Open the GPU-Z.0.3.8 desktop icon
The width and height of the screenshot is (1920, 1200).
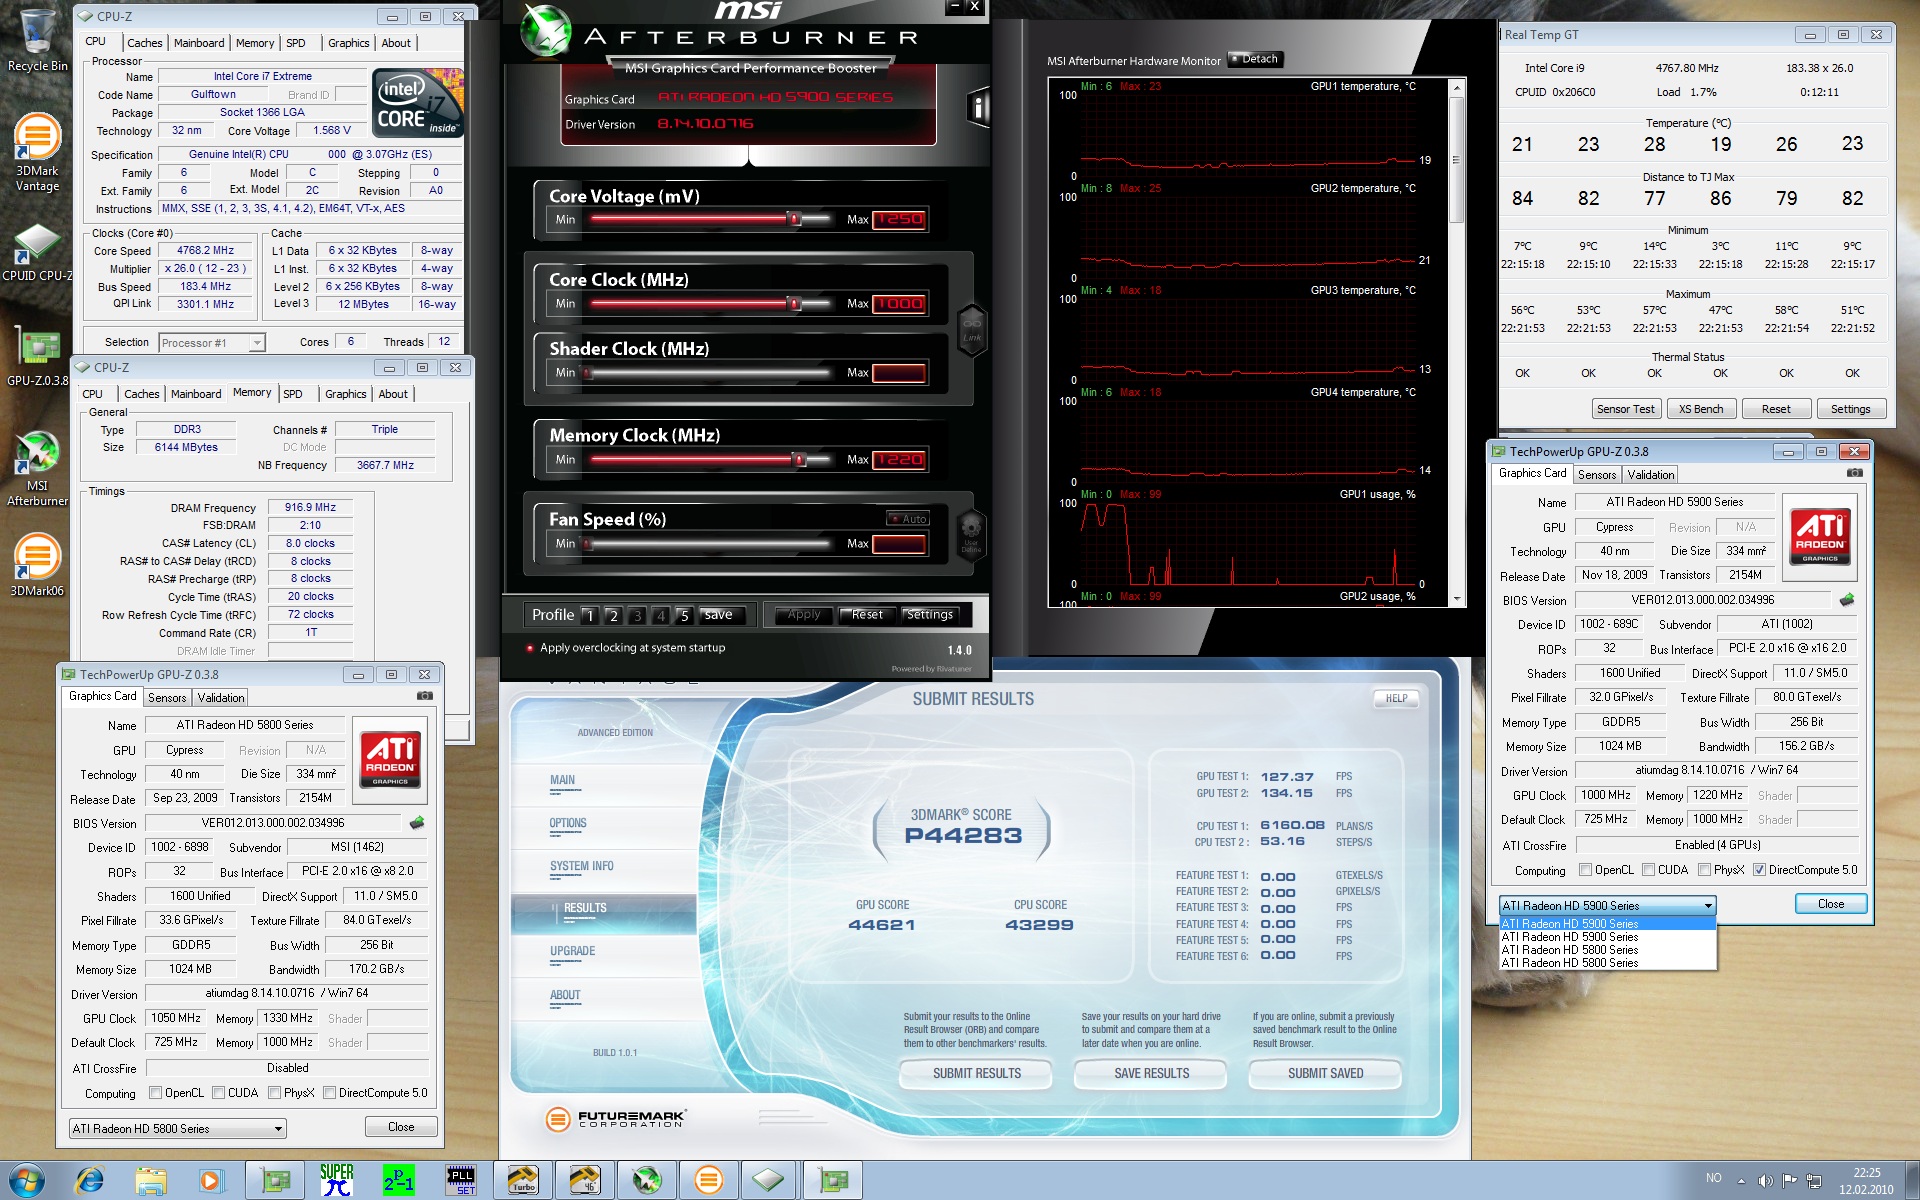[37, 356]
